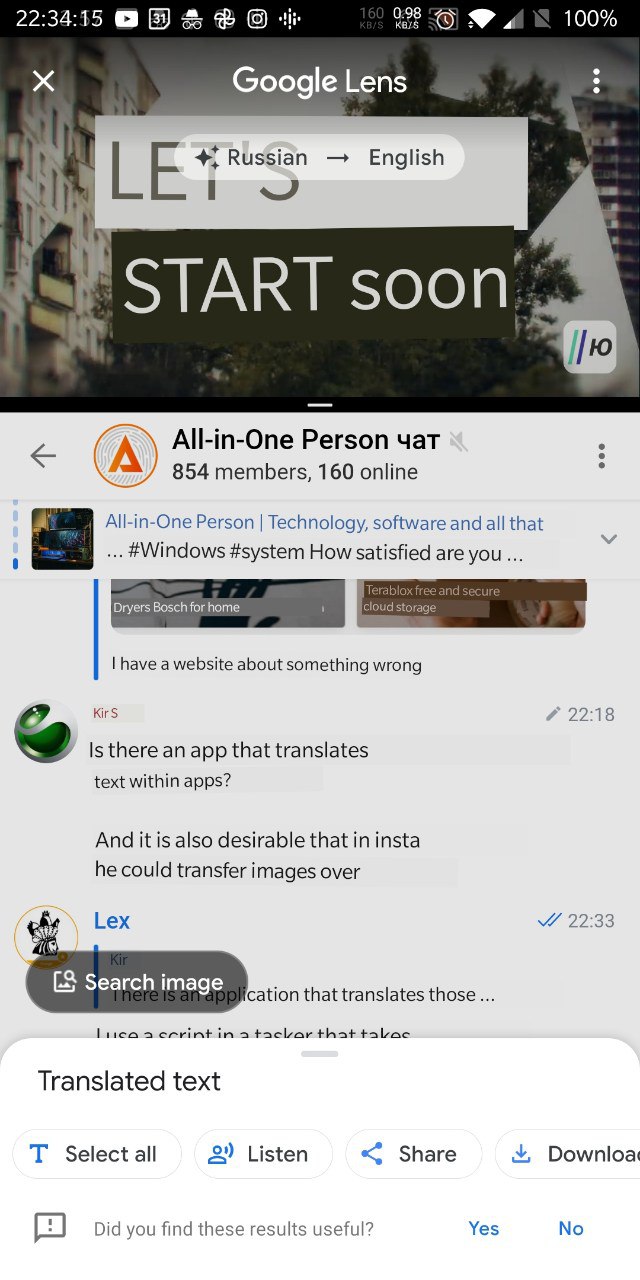
Task: Tap the Translated text sheet handle
Action: [x=320, y=1053]
